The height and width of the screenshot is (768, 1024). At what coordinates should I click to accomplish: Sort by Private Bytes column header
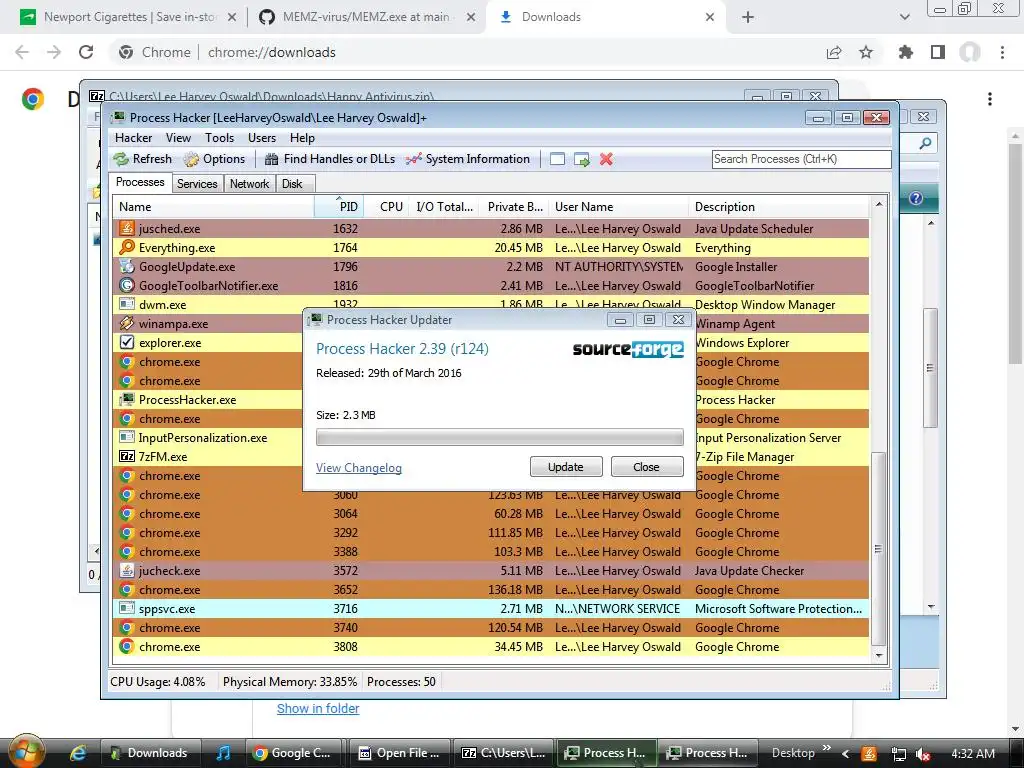point(513,206)
